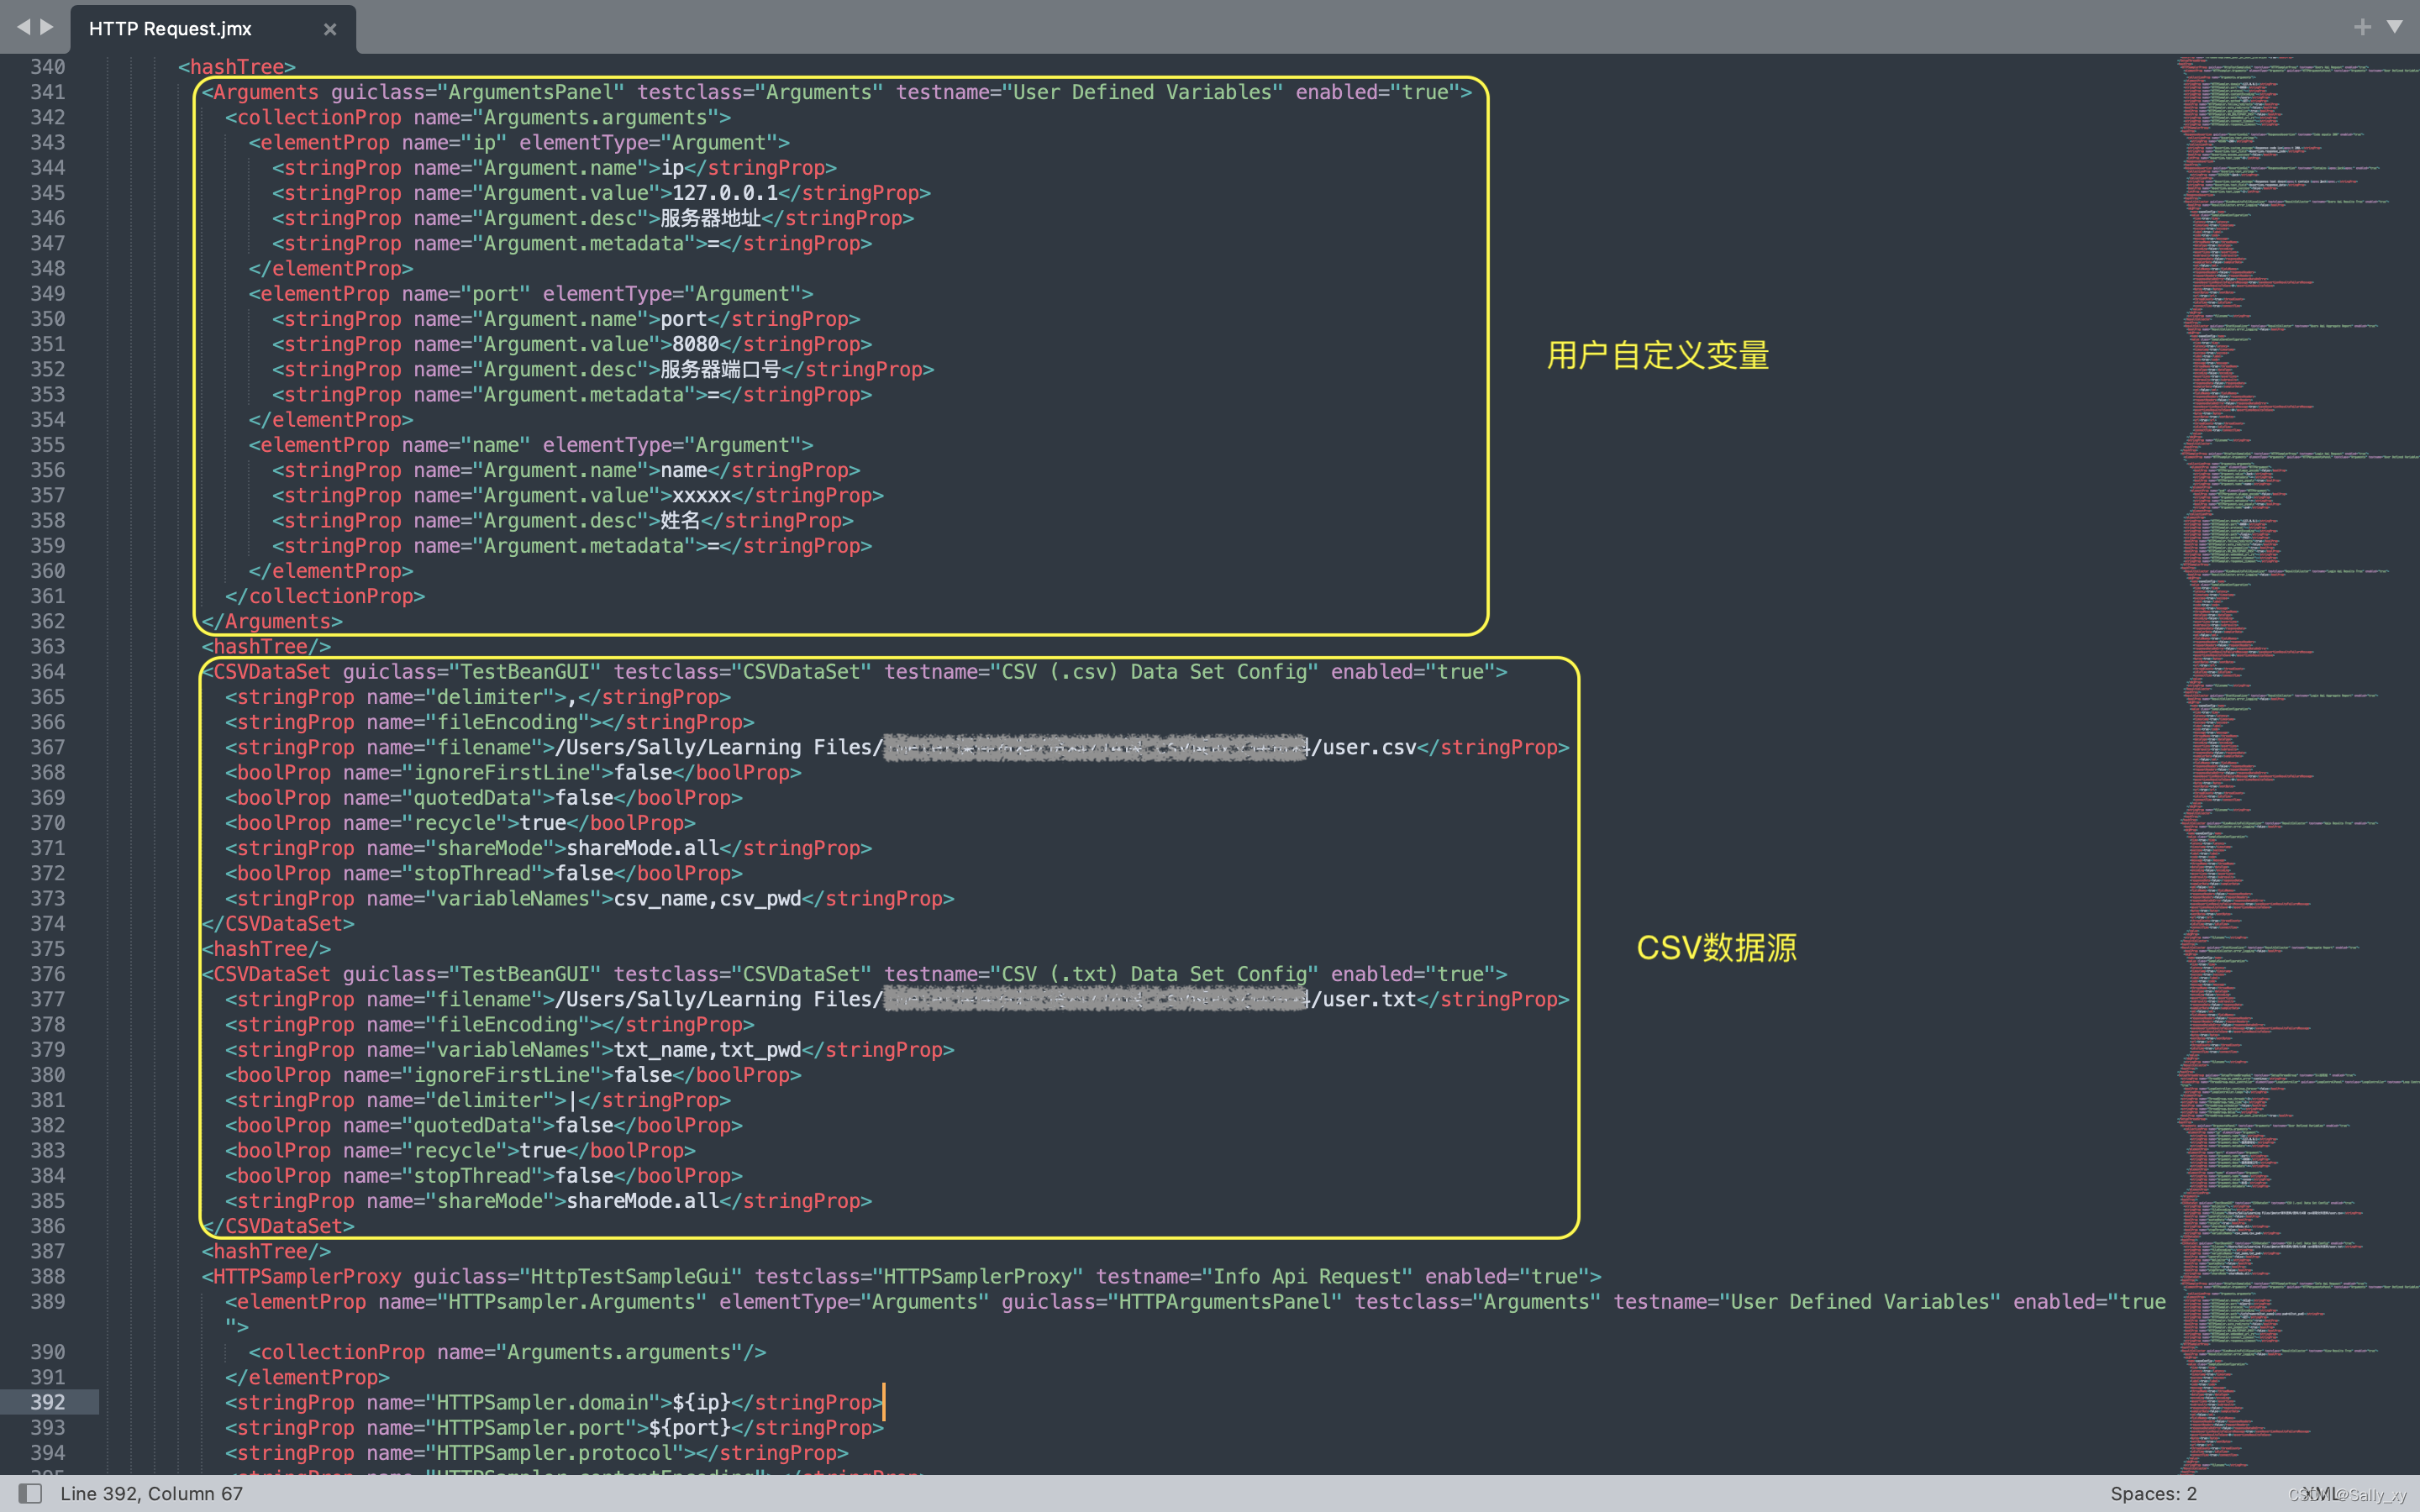Viewport: 2420px width, 1512px height.
Task: Click 'HTTPSampler.protocol' name on line 394
Action: point(554,1452)
